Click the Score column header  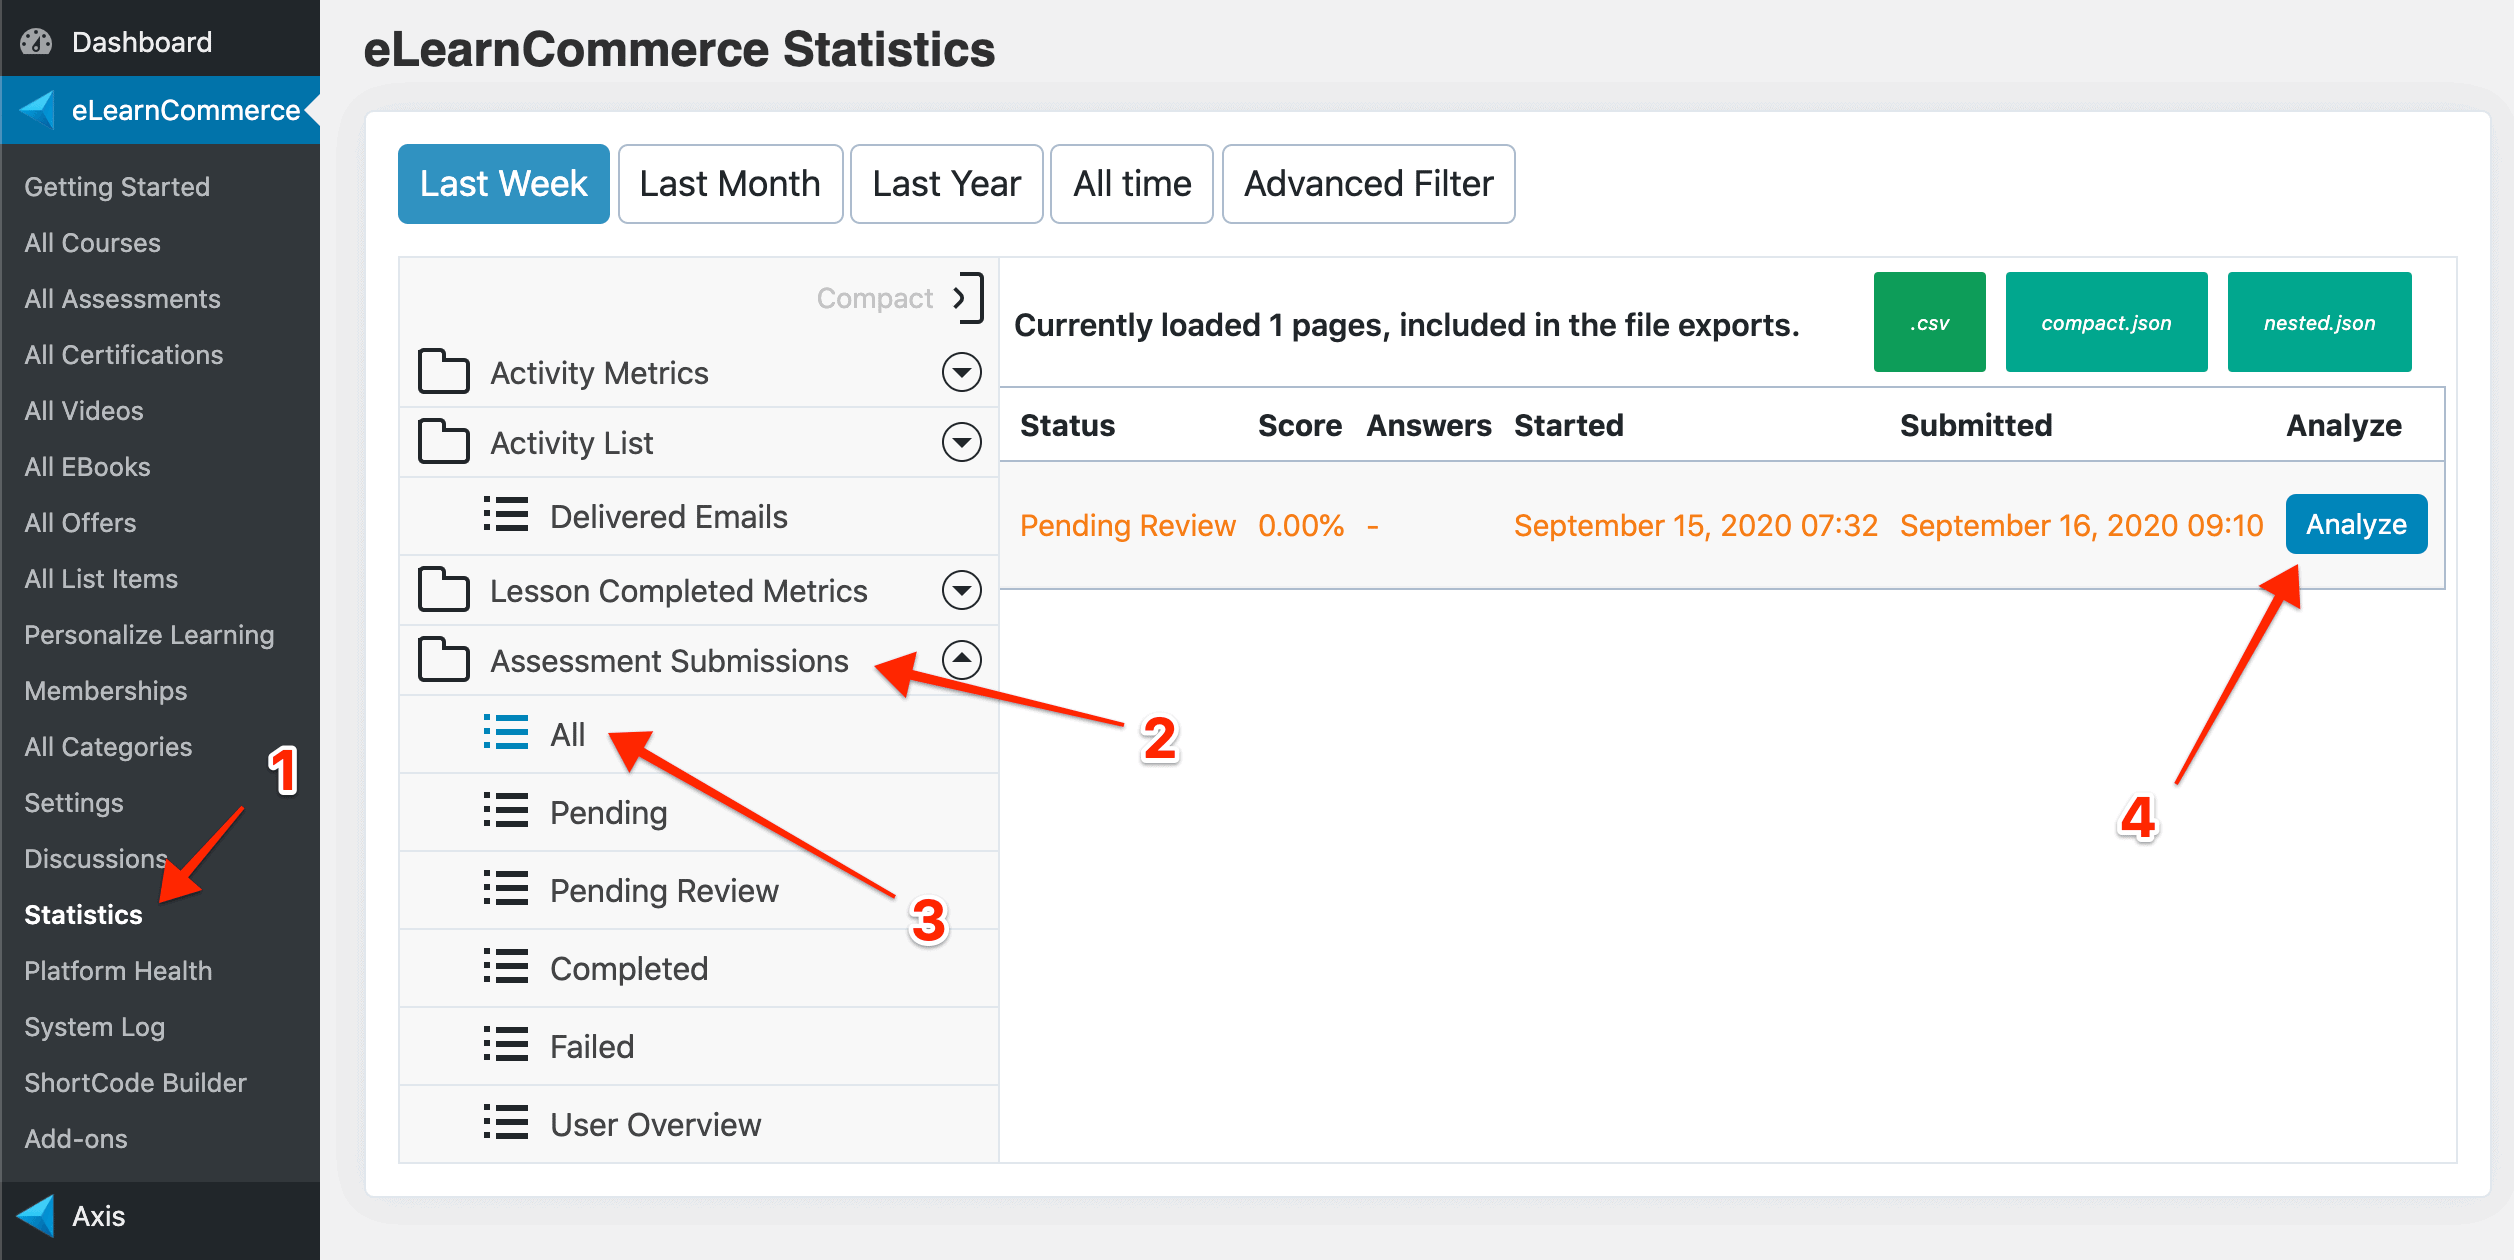tap(1300, 425)
